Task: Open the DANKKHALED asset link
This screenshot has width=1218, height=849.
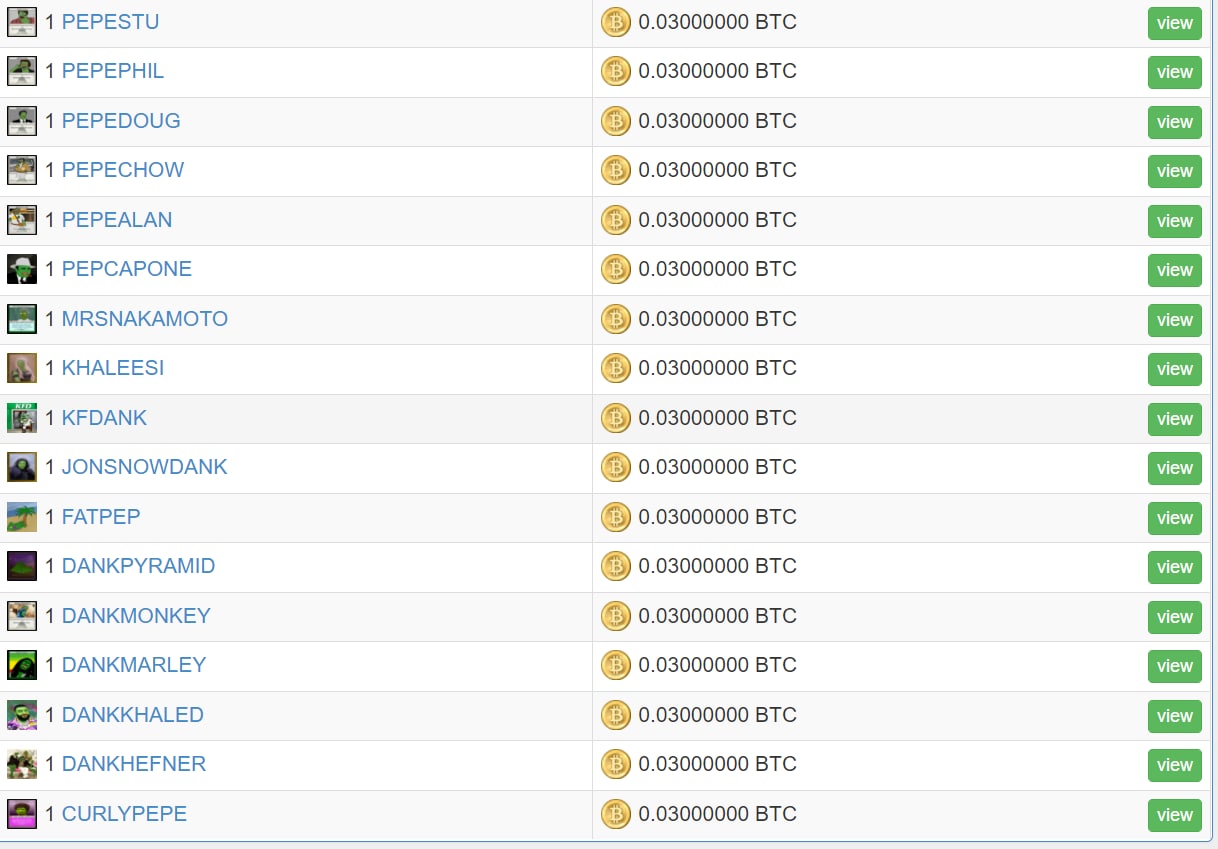Action: click(133, 715)
